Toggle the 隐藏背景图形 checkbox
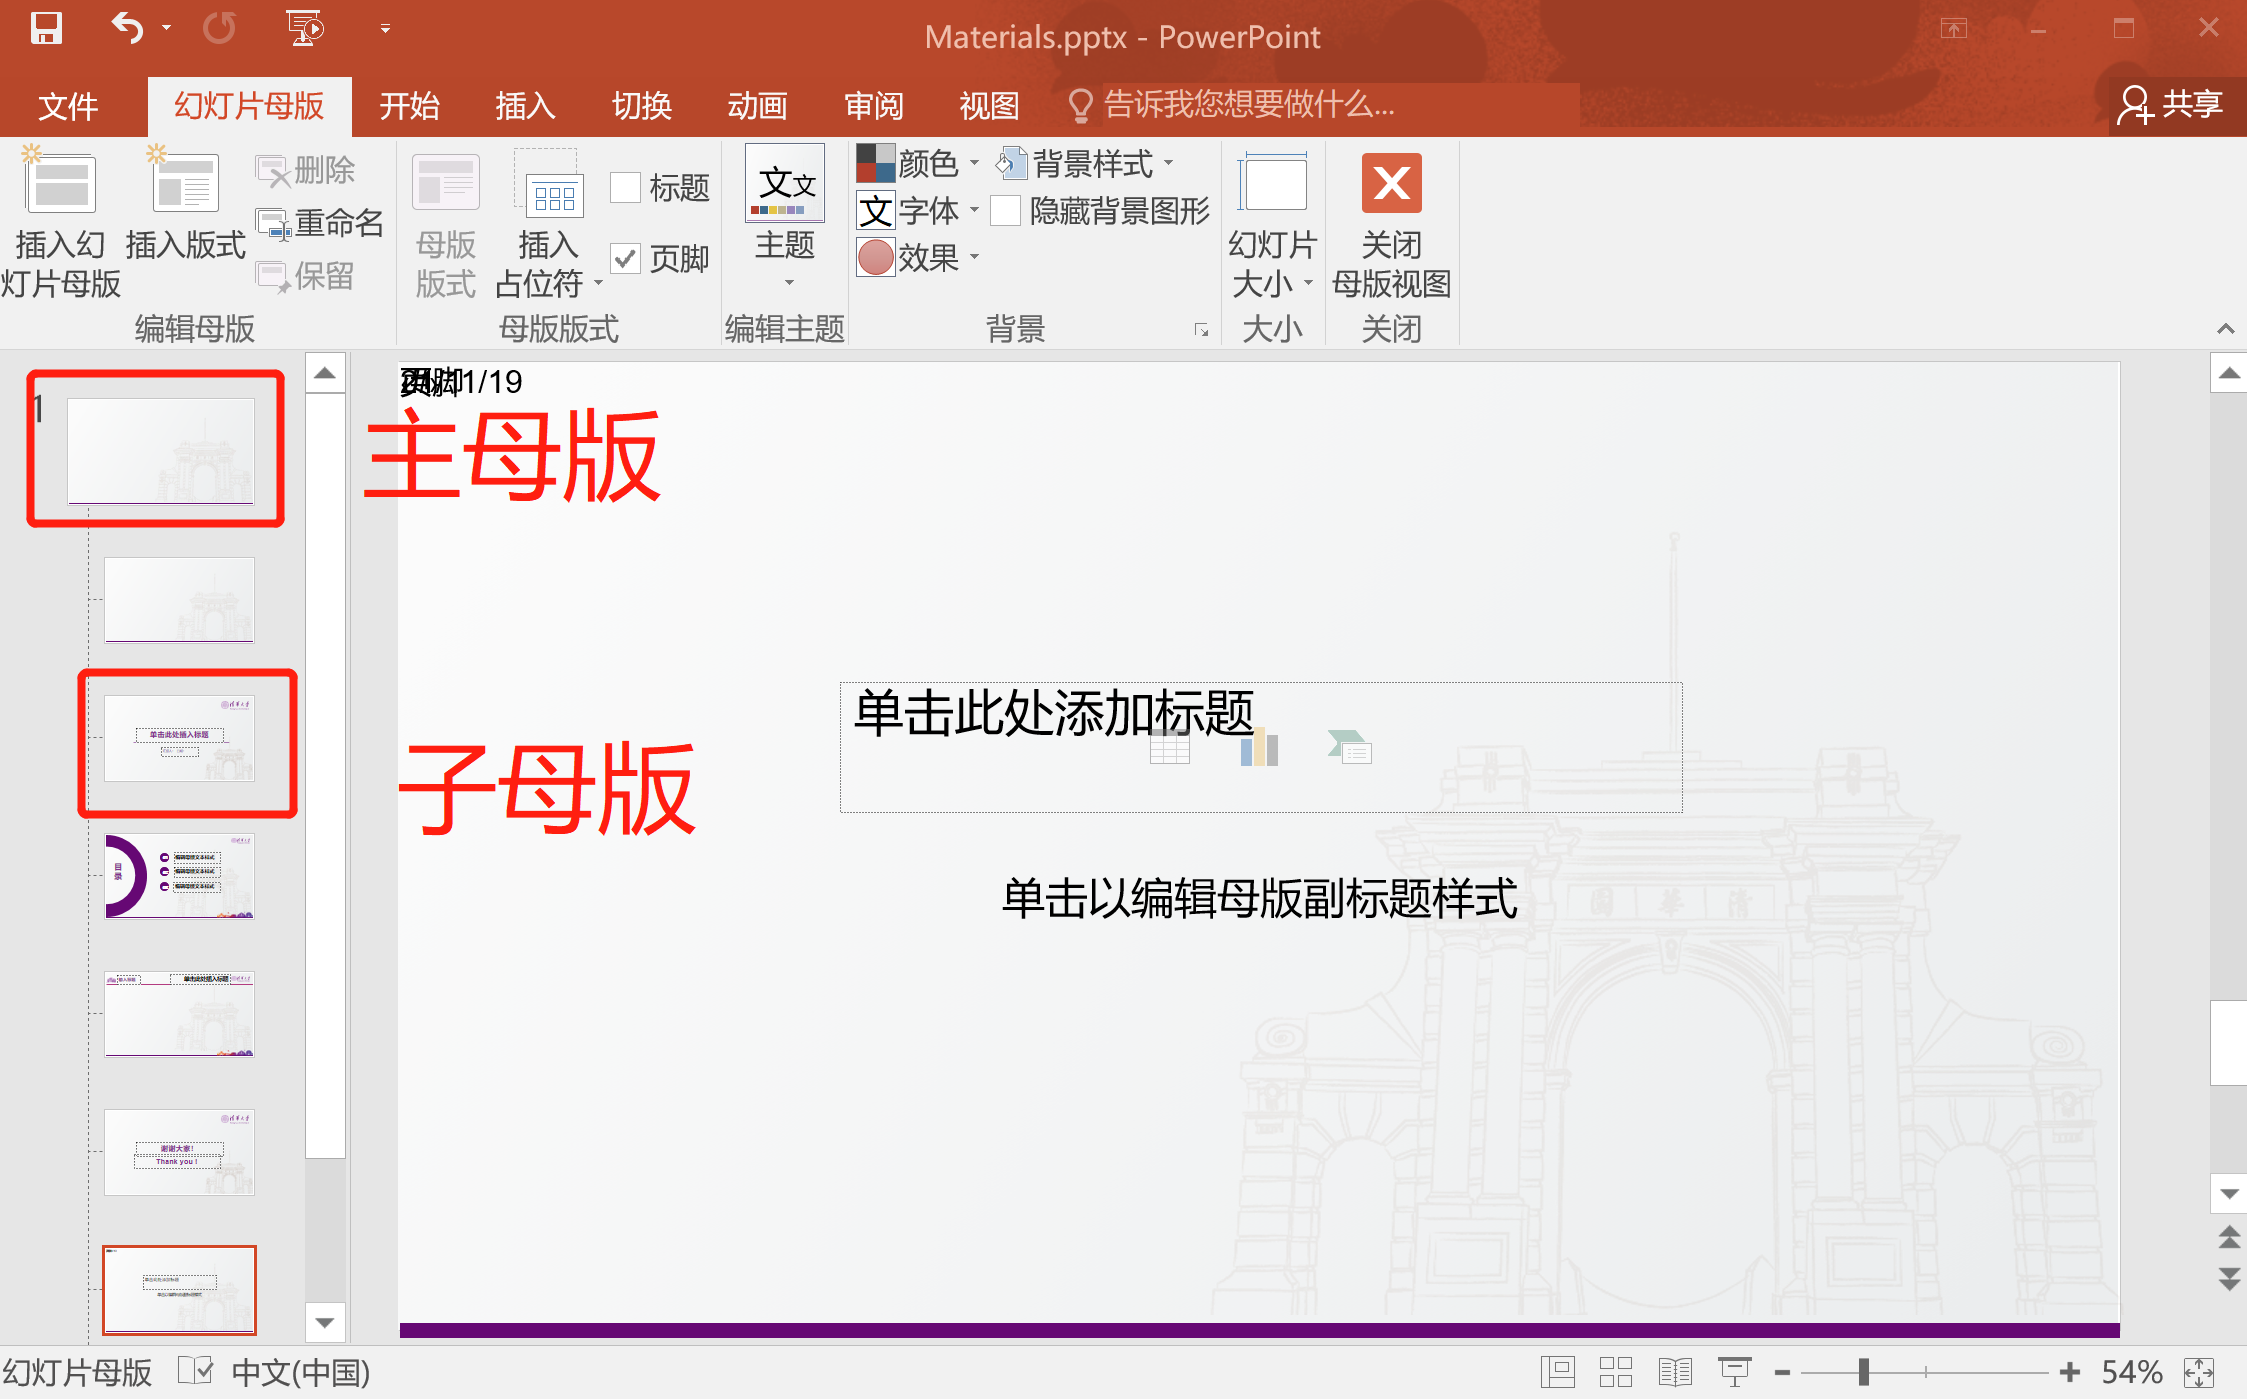The width and height of the screenshot is (2247, 1399). tap(1005, 211)
